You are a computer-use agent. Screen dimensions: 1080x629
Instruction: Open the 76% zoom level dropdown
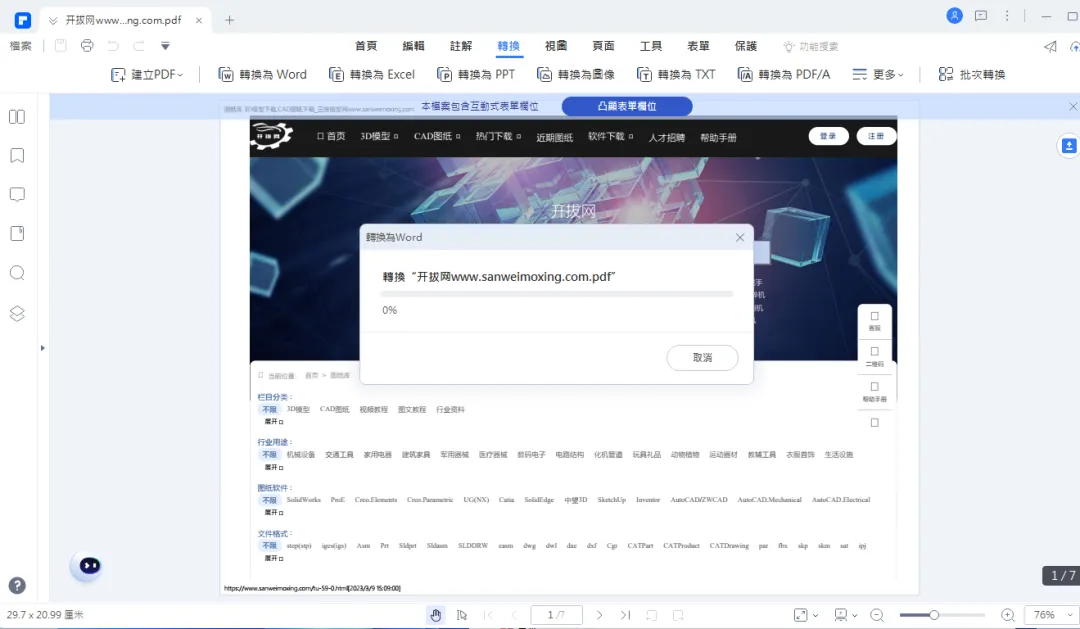1070,615
